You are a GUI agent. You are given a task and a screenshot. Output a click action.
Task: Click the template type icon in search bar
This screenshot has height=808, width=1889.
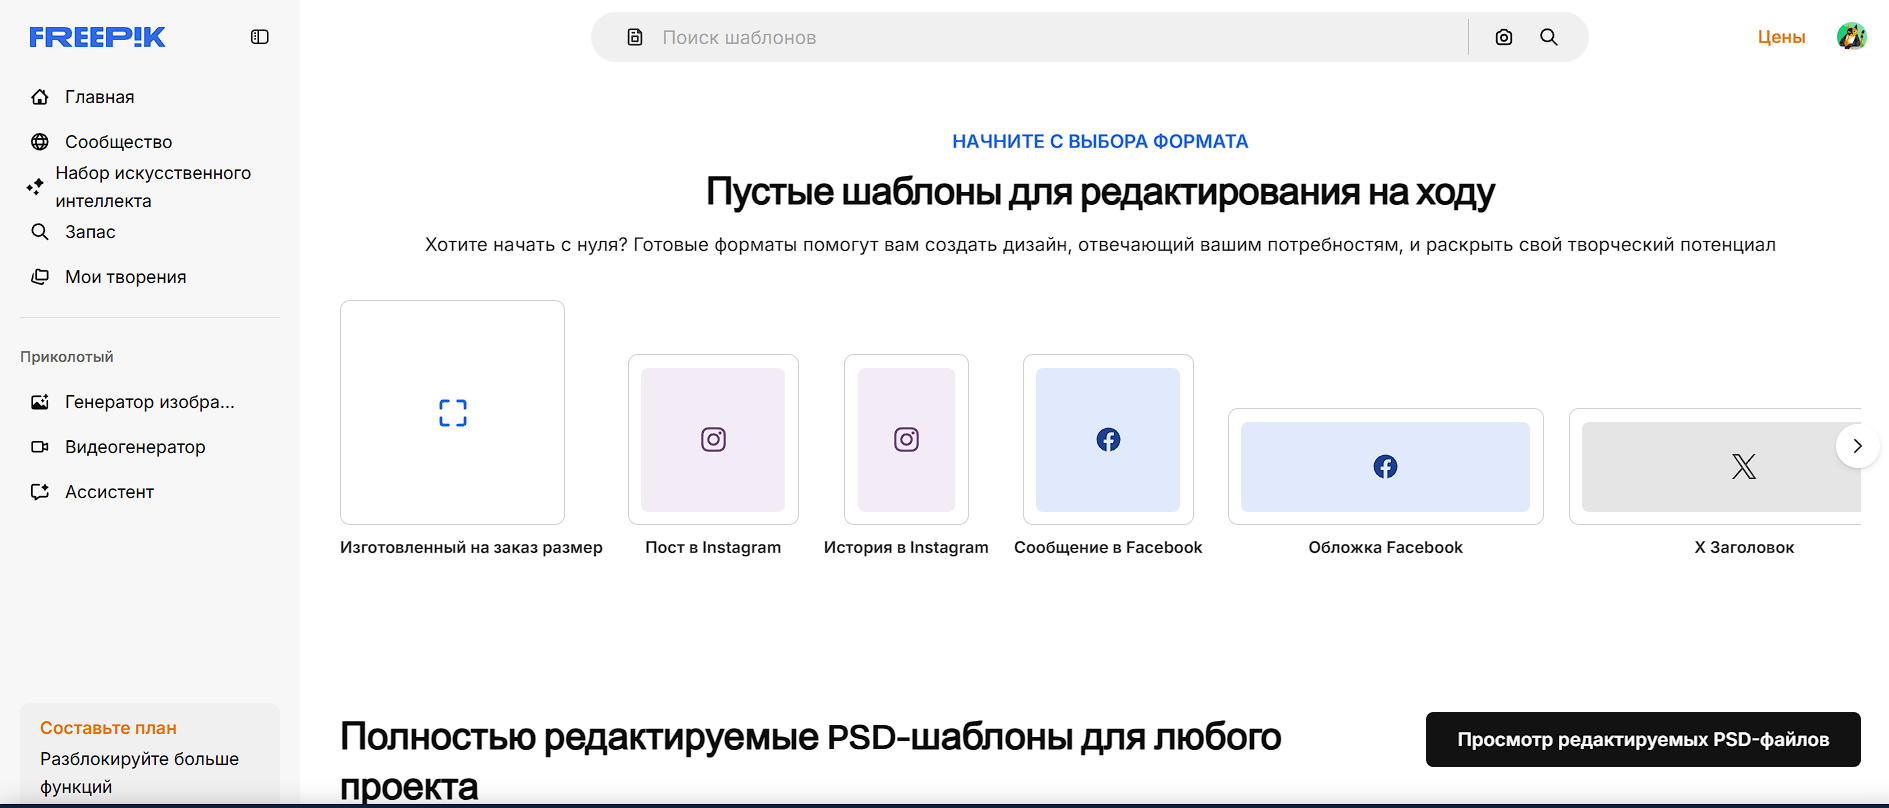tap(635, 37)
